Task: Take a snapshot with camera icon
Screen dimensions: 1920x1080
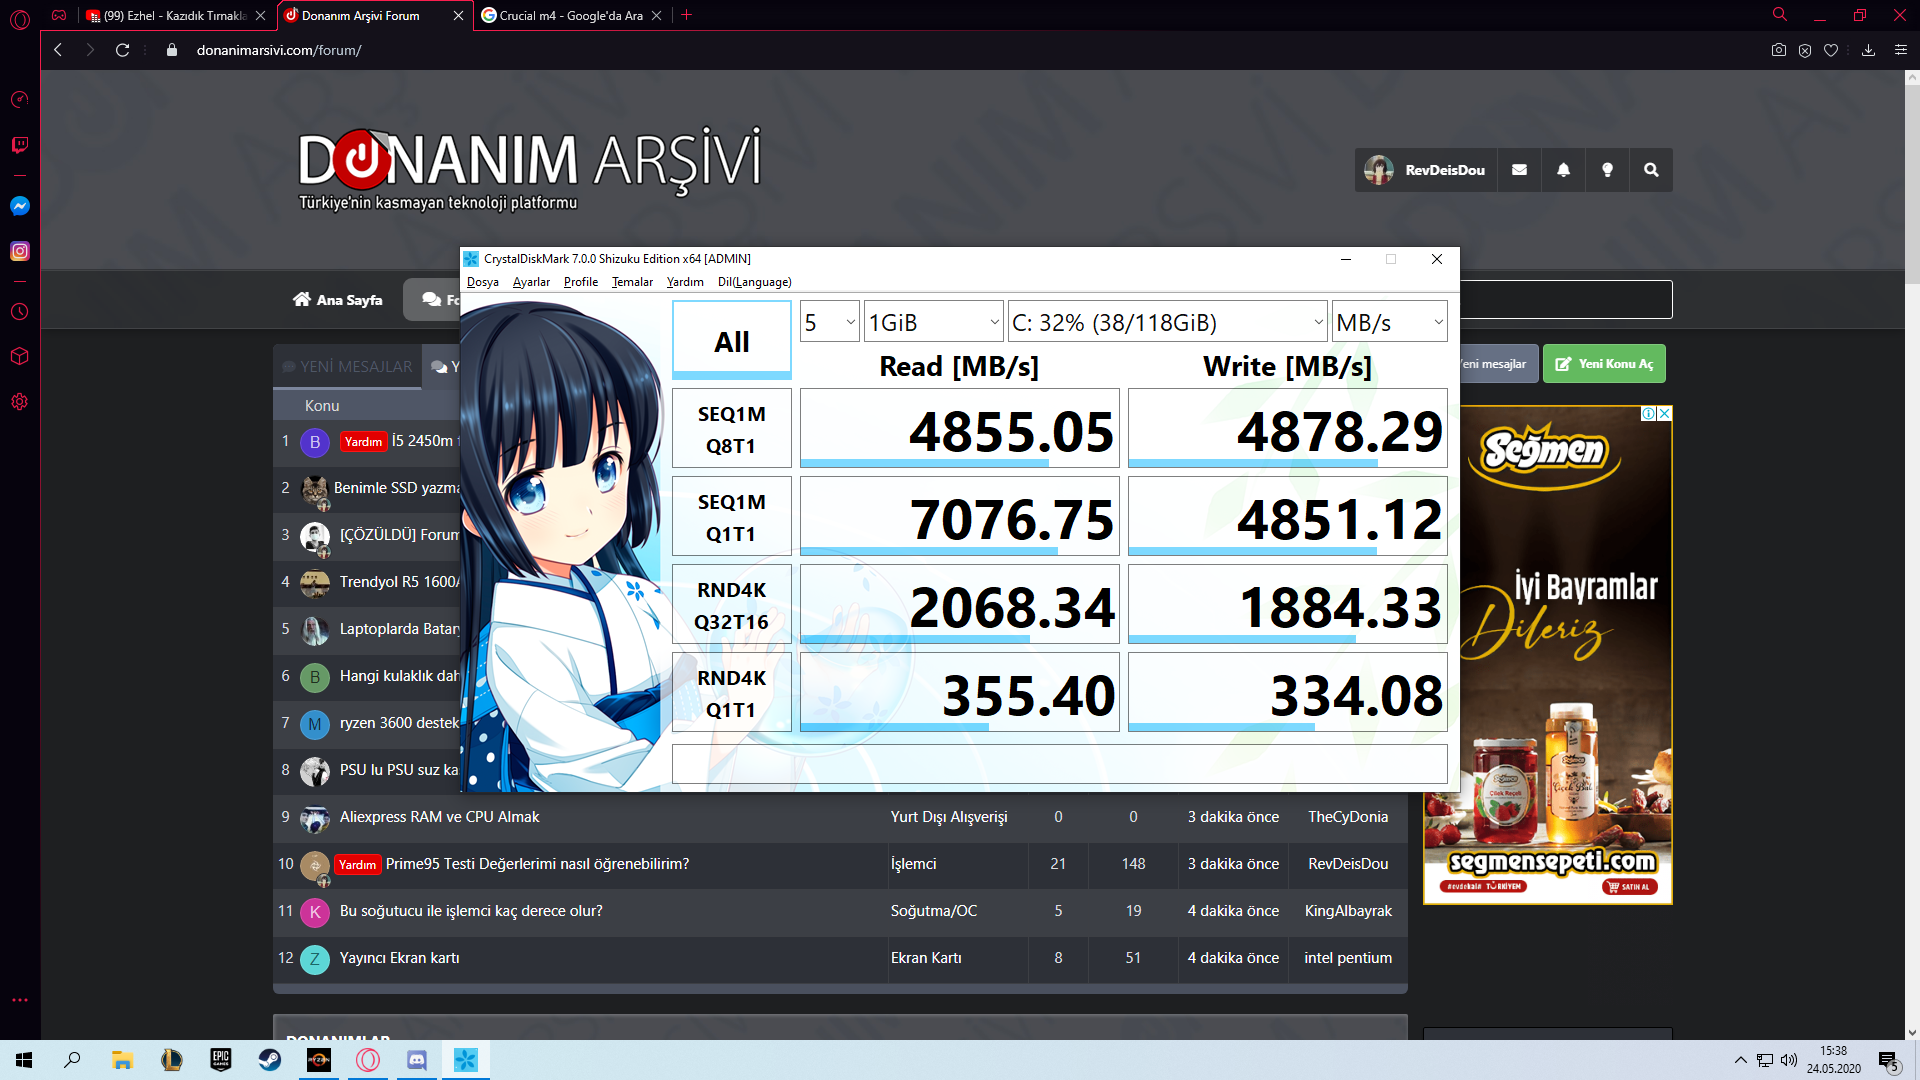Action: pos(1778,50)
